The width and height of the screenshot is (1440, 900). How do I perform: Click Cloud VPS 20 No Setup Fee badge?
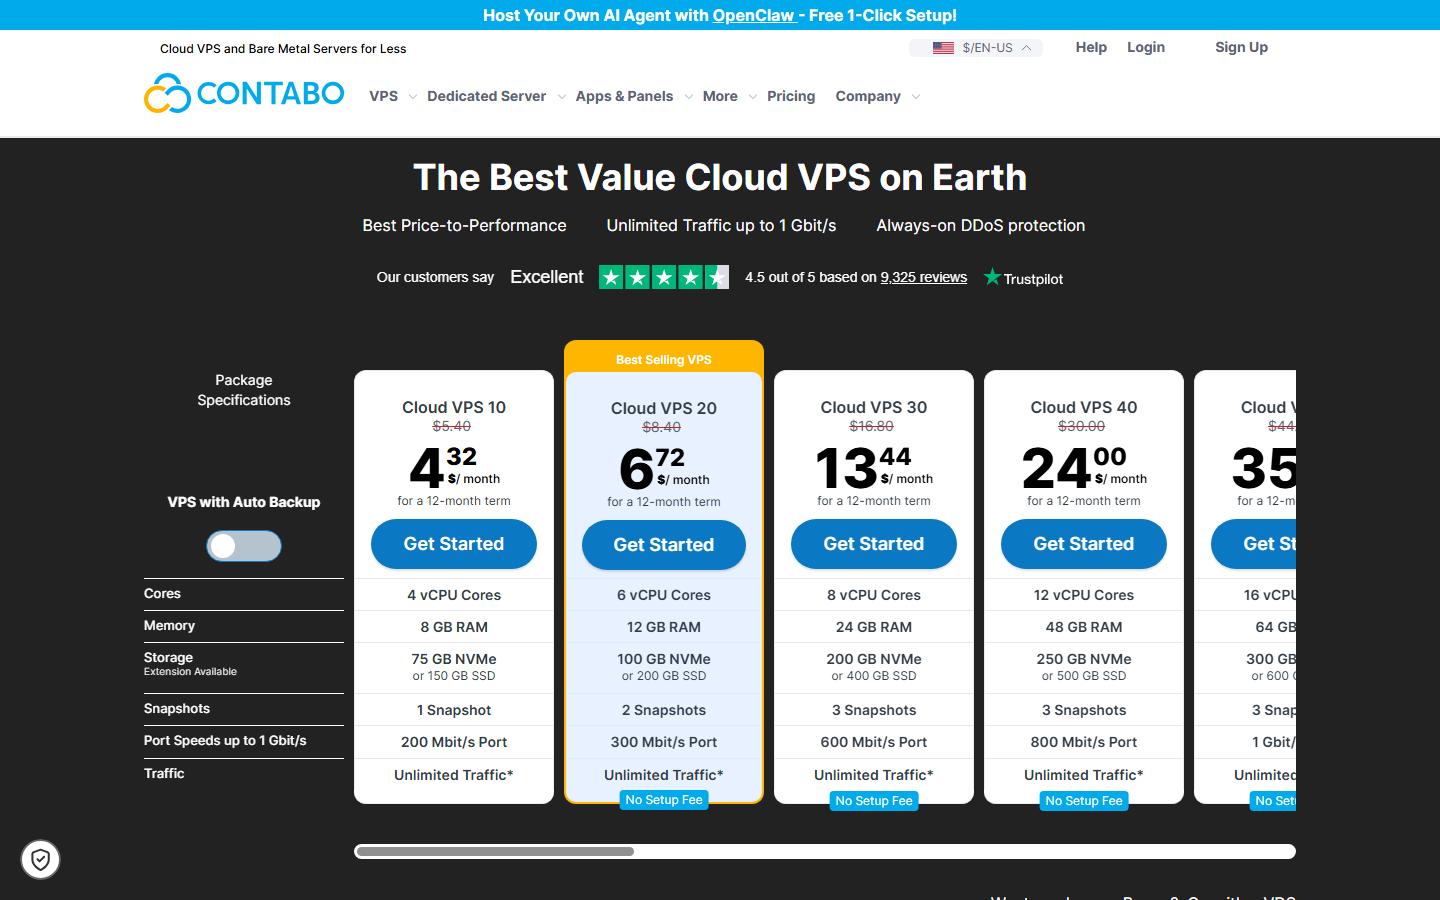(664, 800)
